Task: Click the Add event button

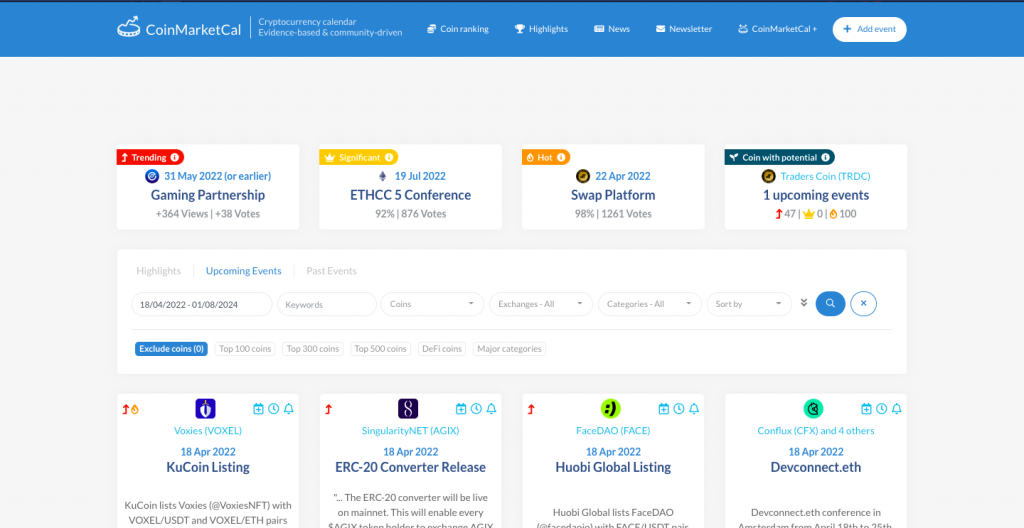Action: click(x=869, y=29)
